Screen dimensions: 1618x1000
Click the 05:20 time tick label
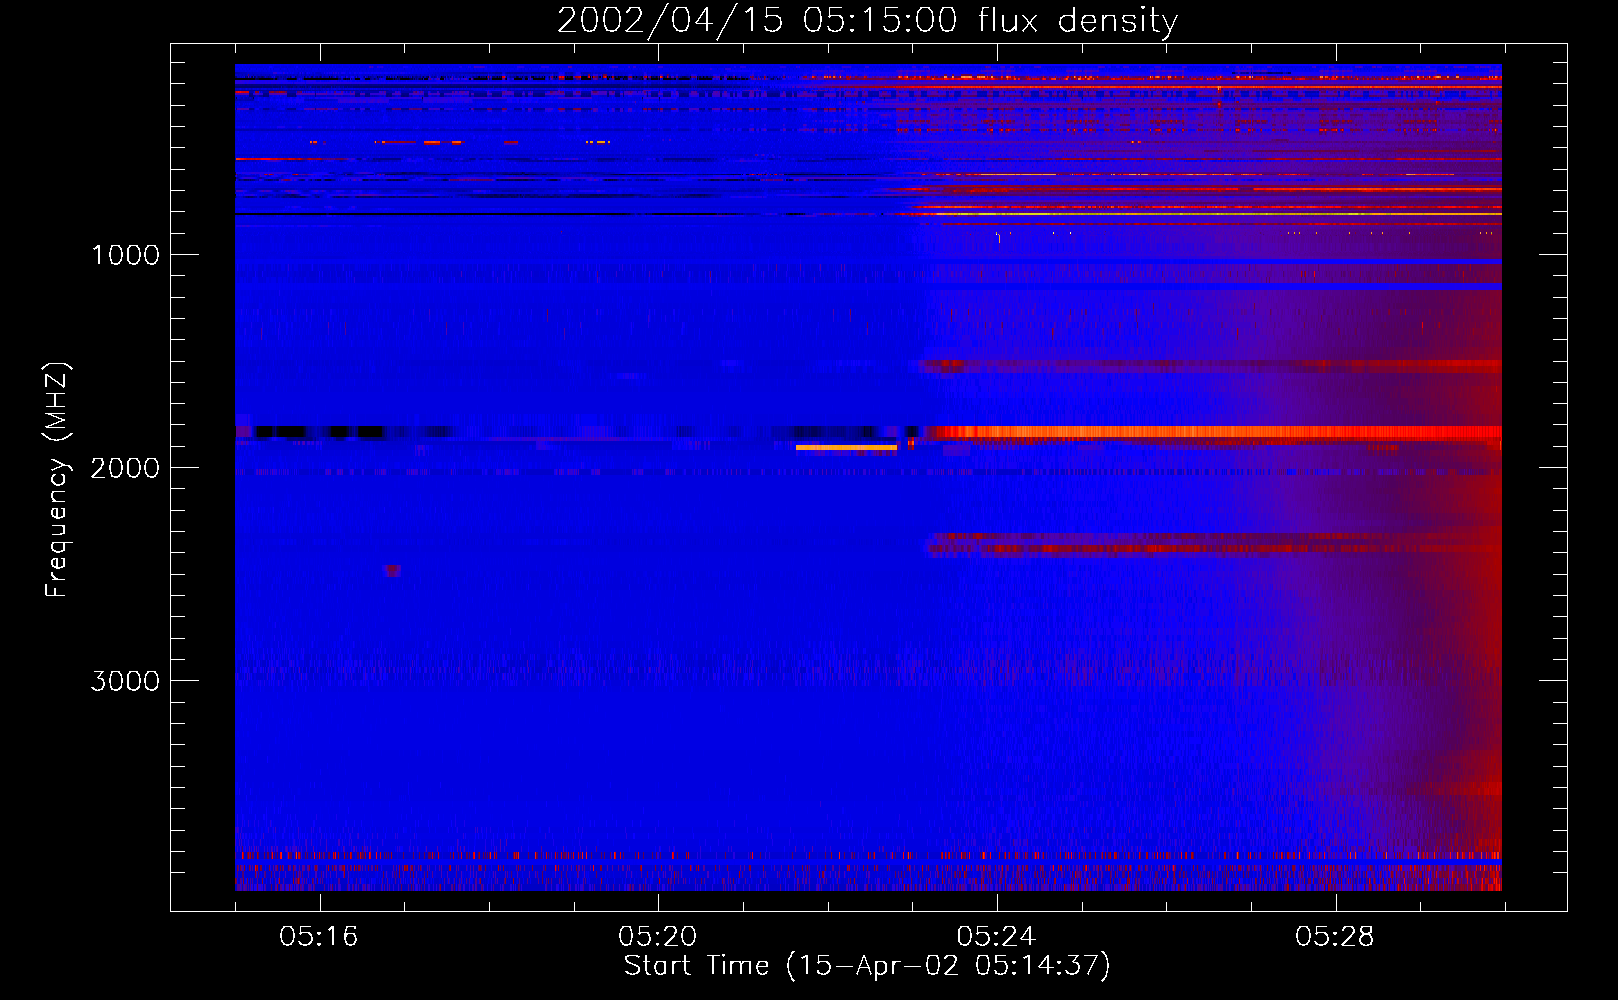click(658, 936)
